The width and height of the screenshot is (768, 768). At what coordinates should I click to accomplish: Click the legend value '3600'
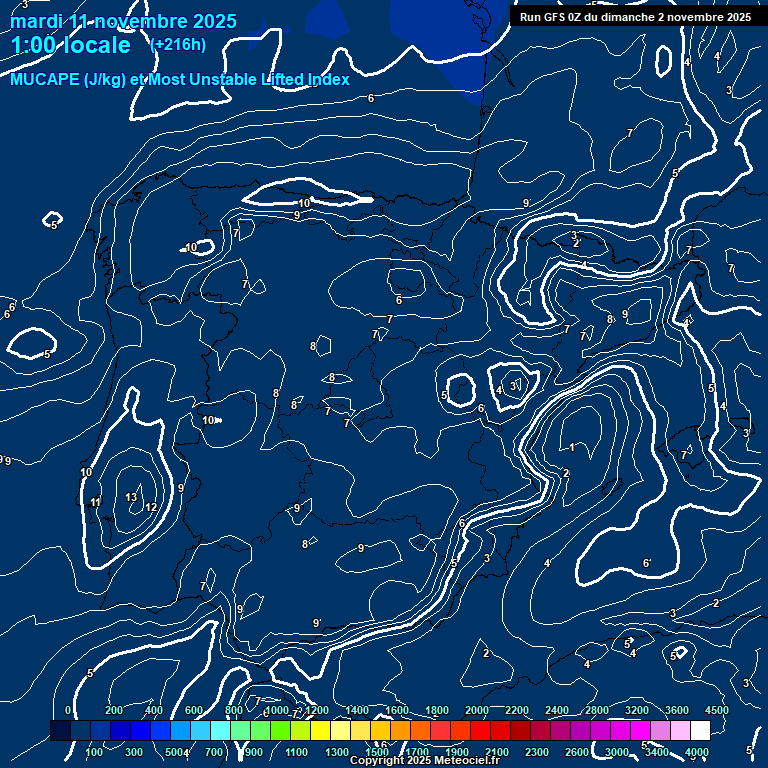677,710
